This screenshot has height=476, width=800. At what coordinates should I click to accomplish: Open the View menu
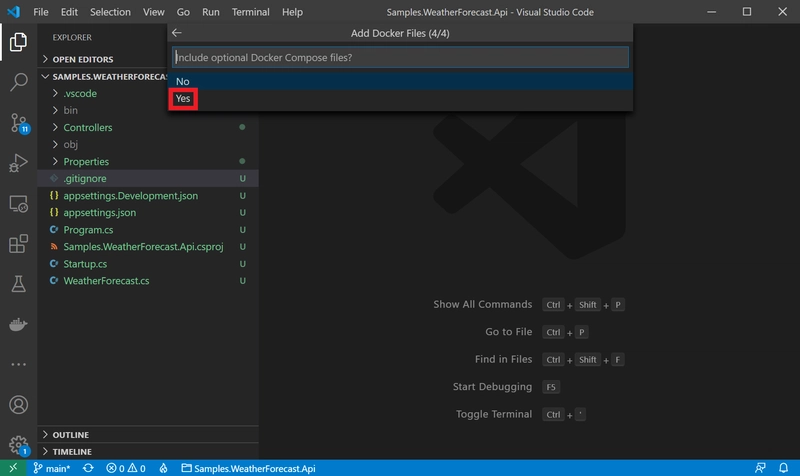[153, 12]
